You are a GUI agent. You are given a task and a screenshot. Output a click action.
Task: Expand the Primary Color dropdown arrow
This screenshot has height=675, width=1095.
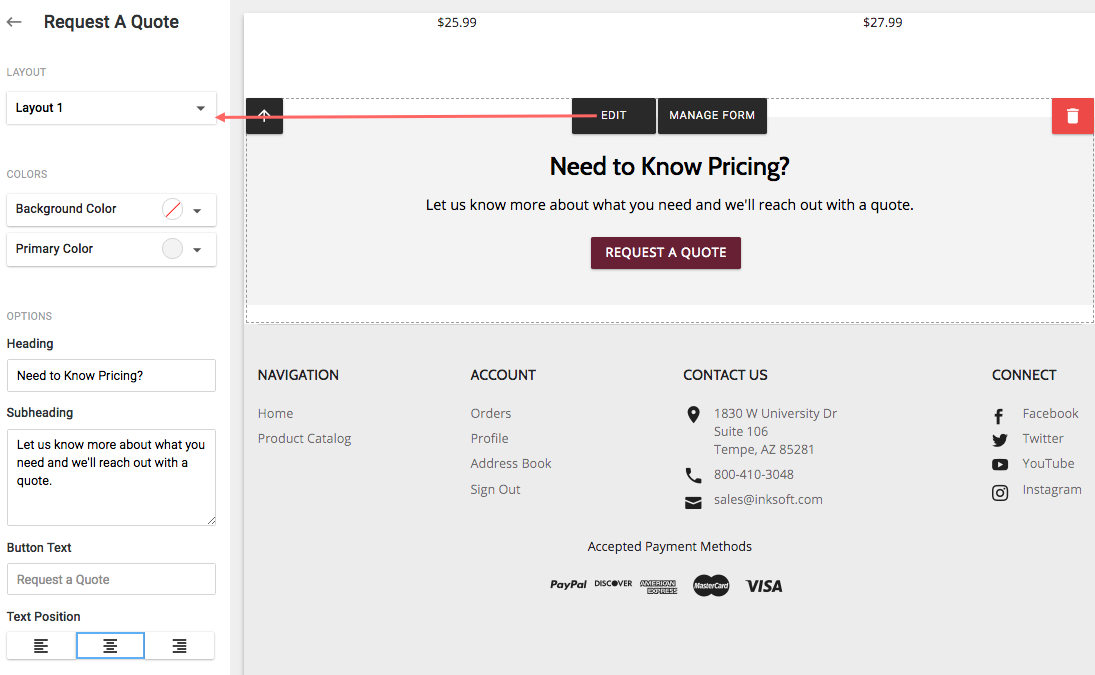197,250
